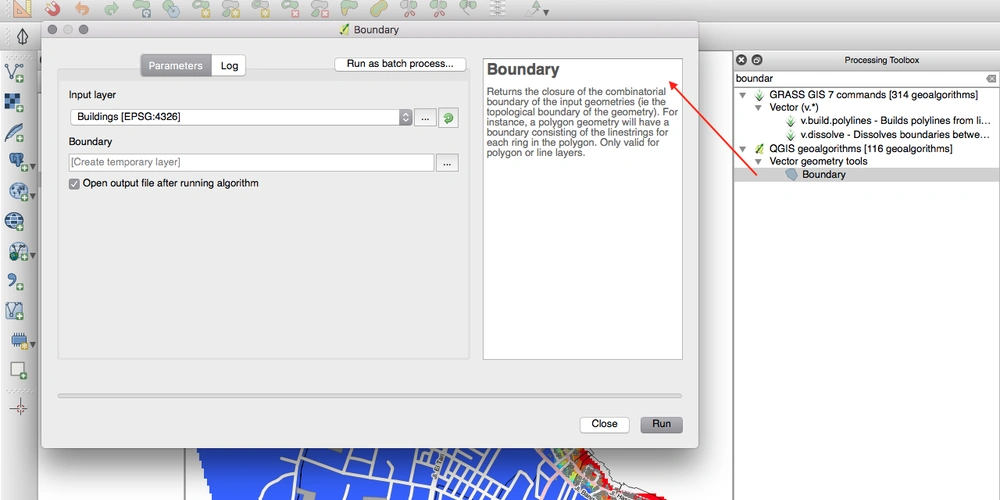Viewport: 1000px width, 500px height.
Task: Click the Add WCS Layer dark globe icon
Action: click(14, 221)
